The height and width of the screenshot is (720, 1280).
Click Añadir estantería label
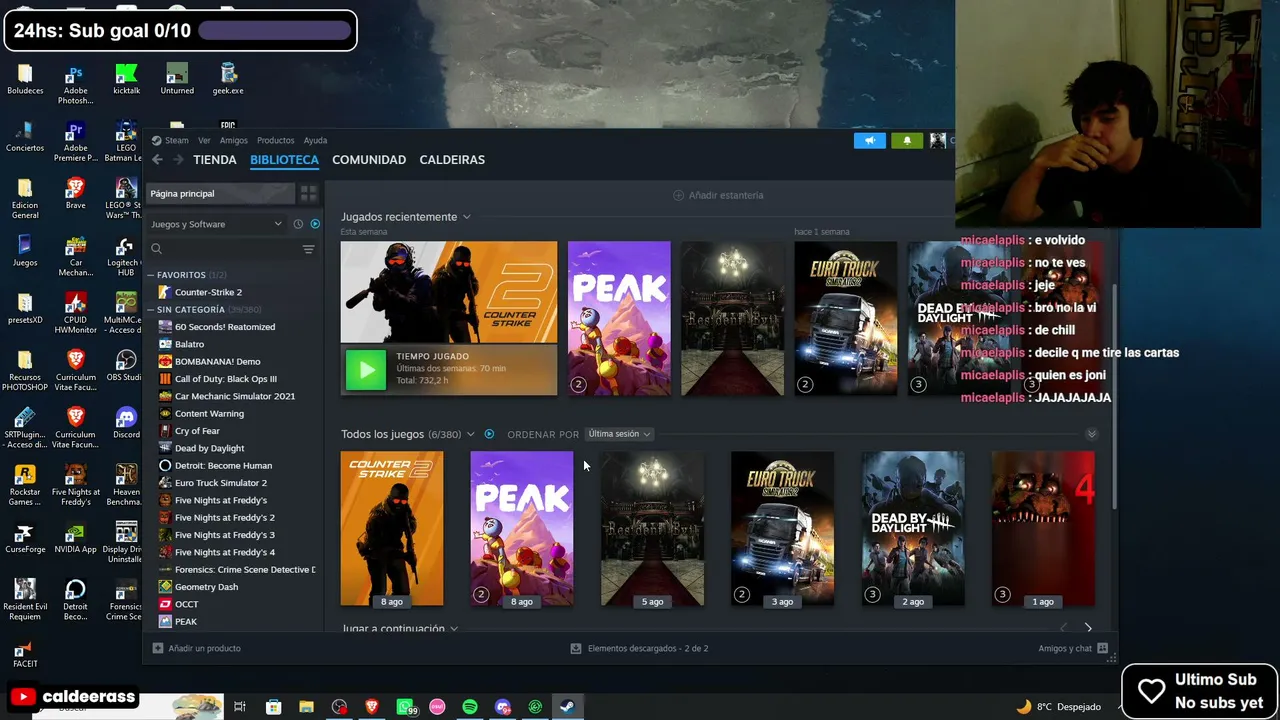coord(726,195)
